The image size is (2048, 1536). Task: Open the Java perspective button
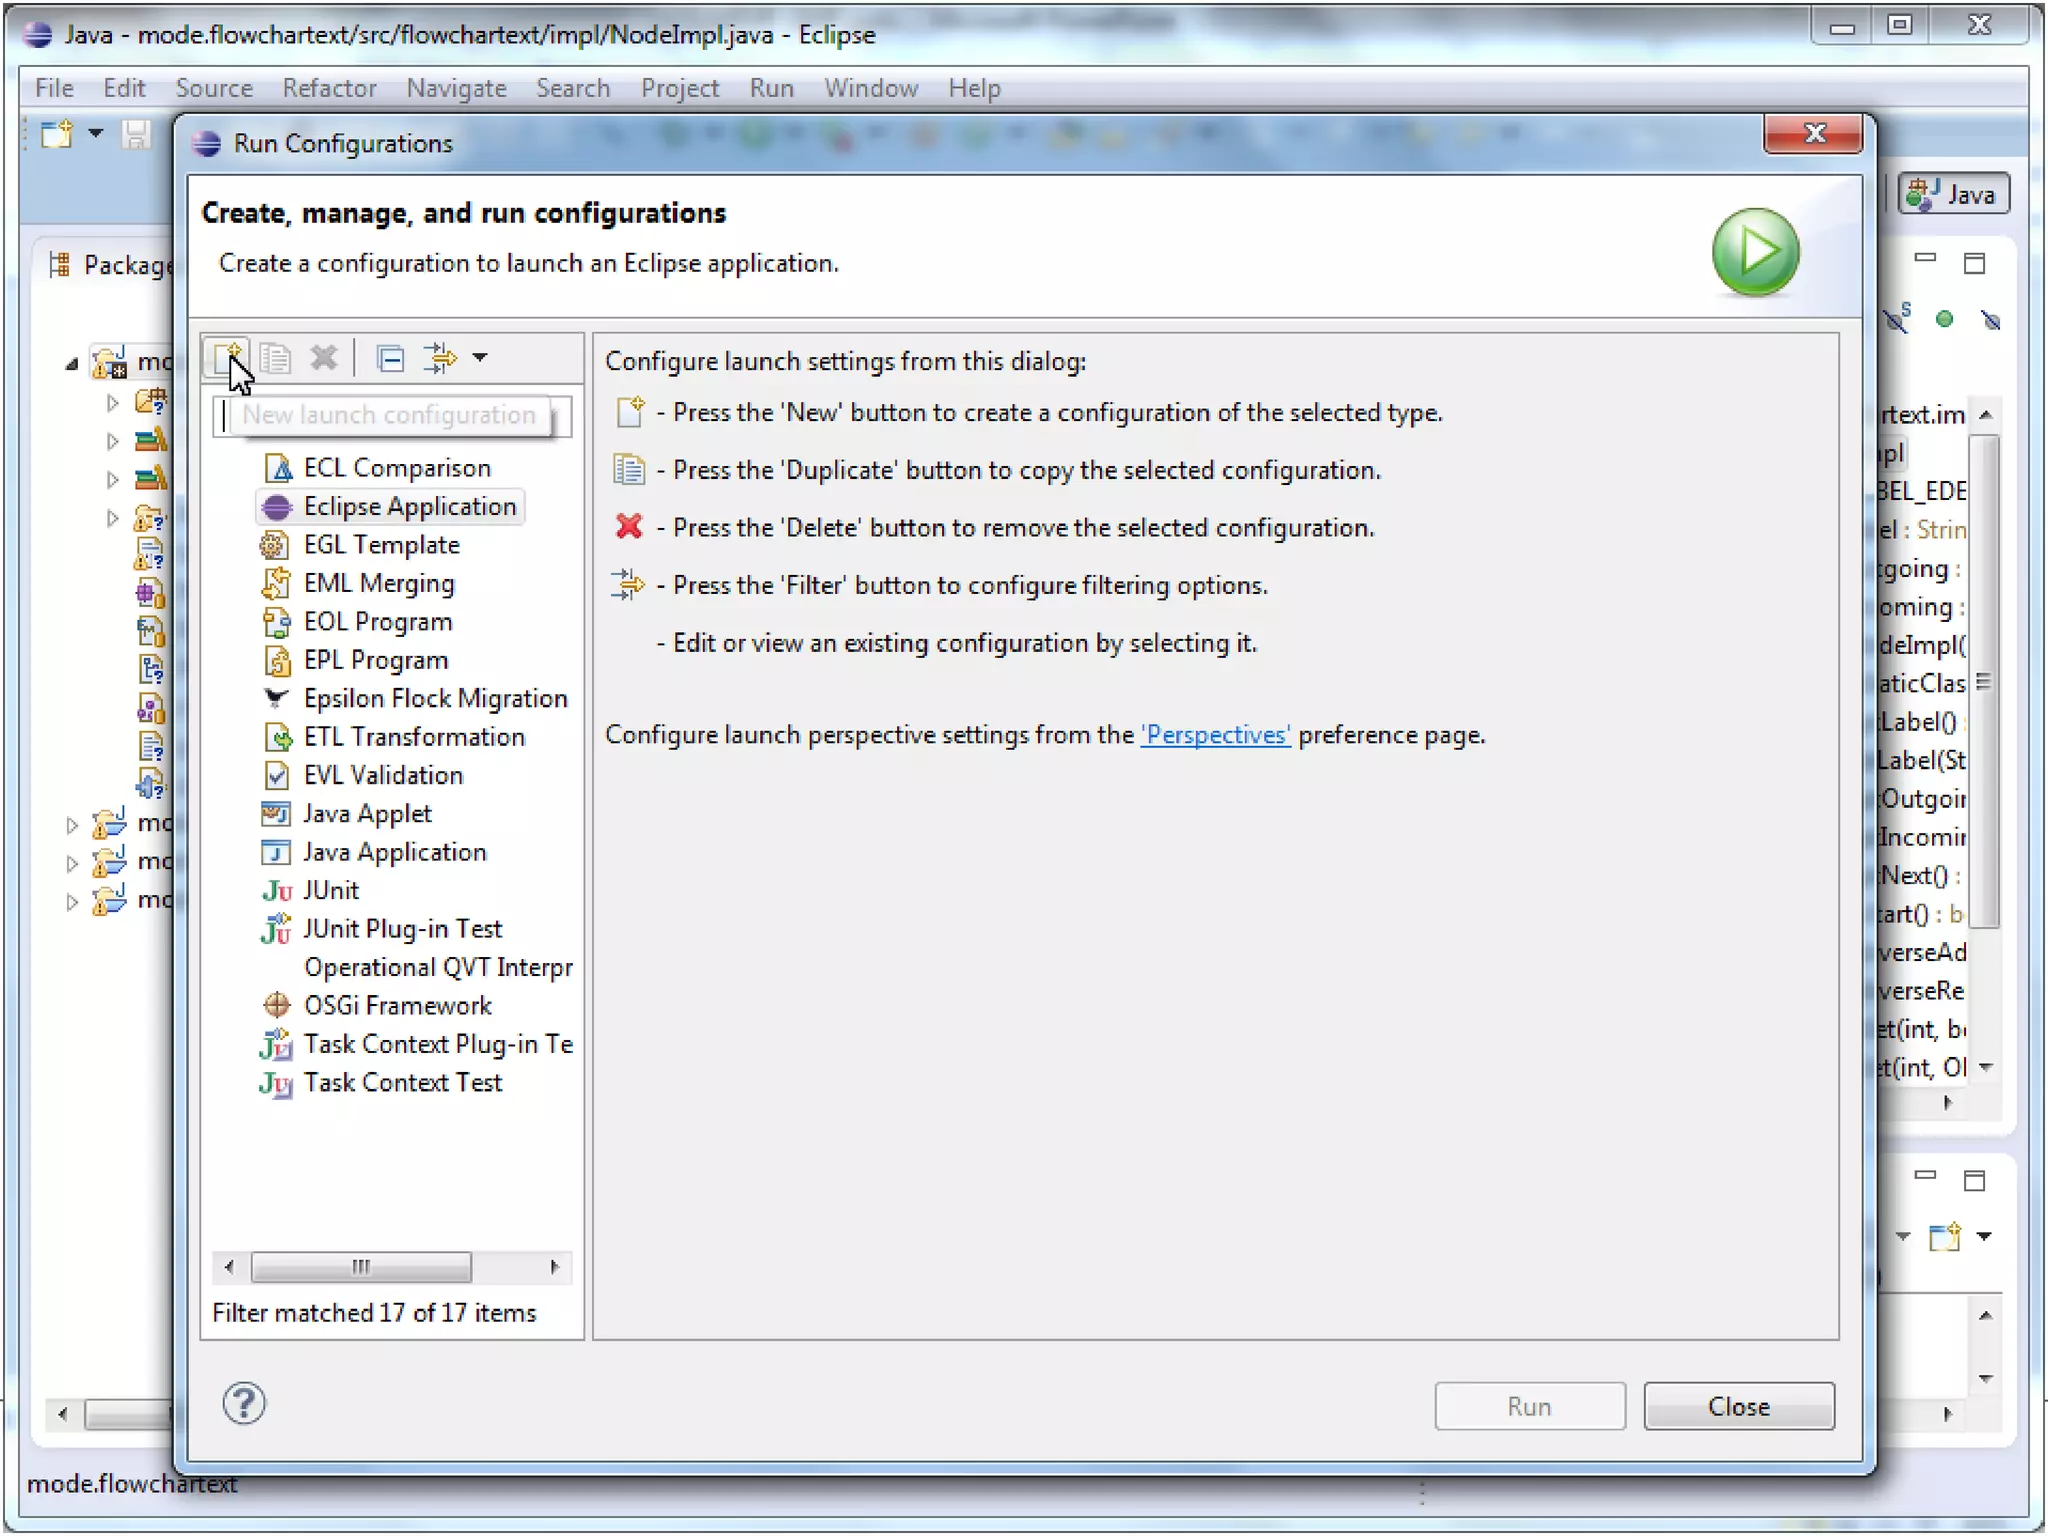[x=1954, y=194]
